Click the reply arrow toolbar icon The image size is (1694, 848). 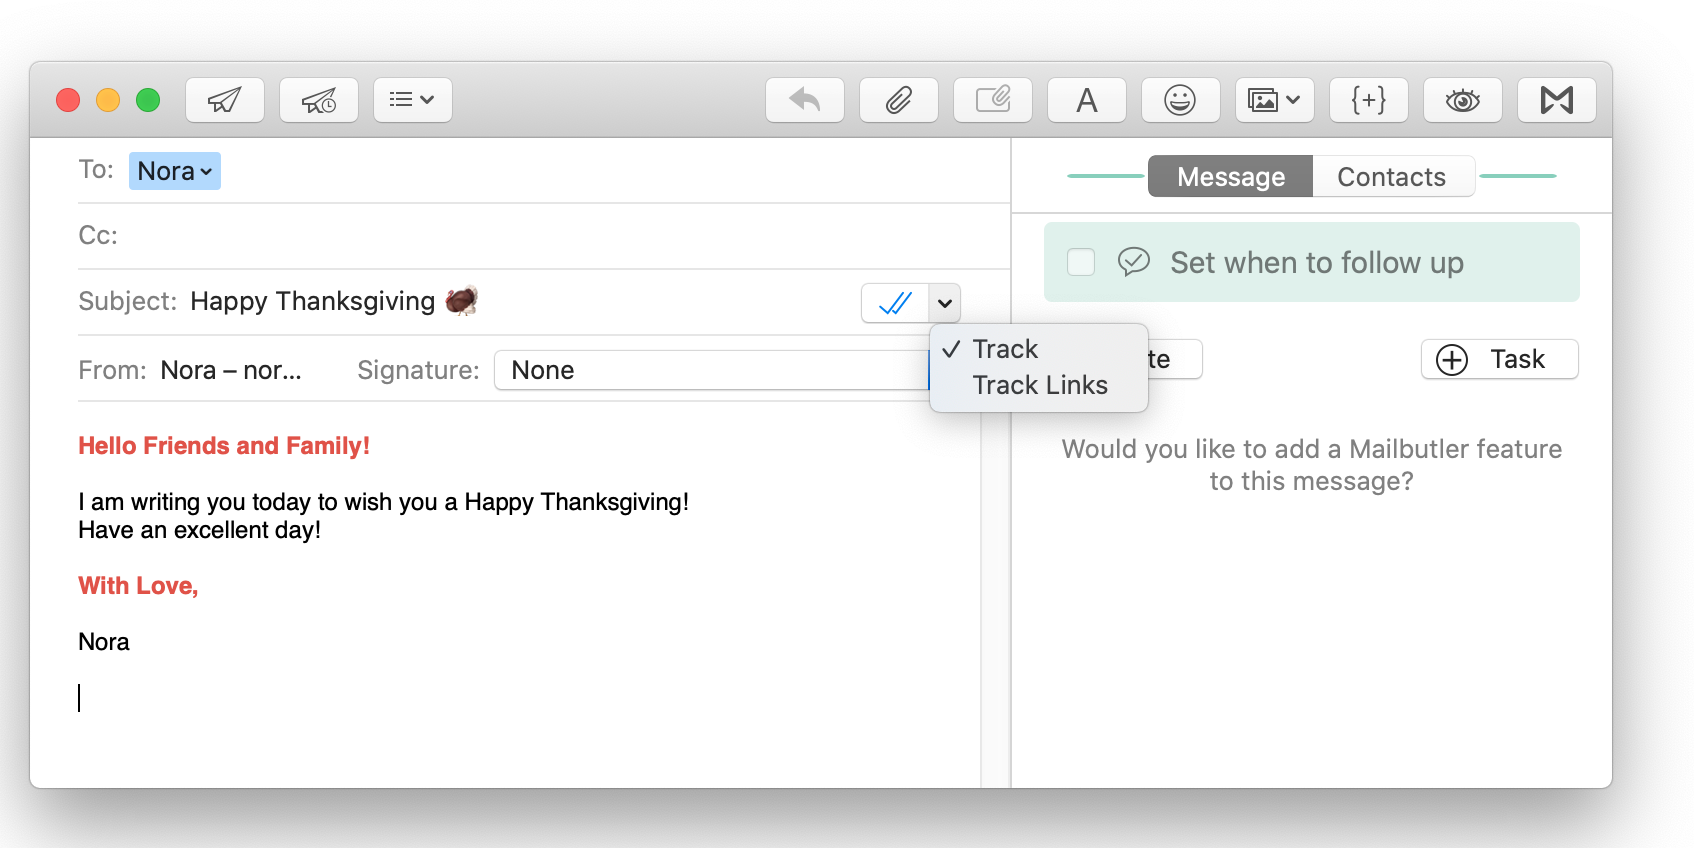[x=805, y=100]
